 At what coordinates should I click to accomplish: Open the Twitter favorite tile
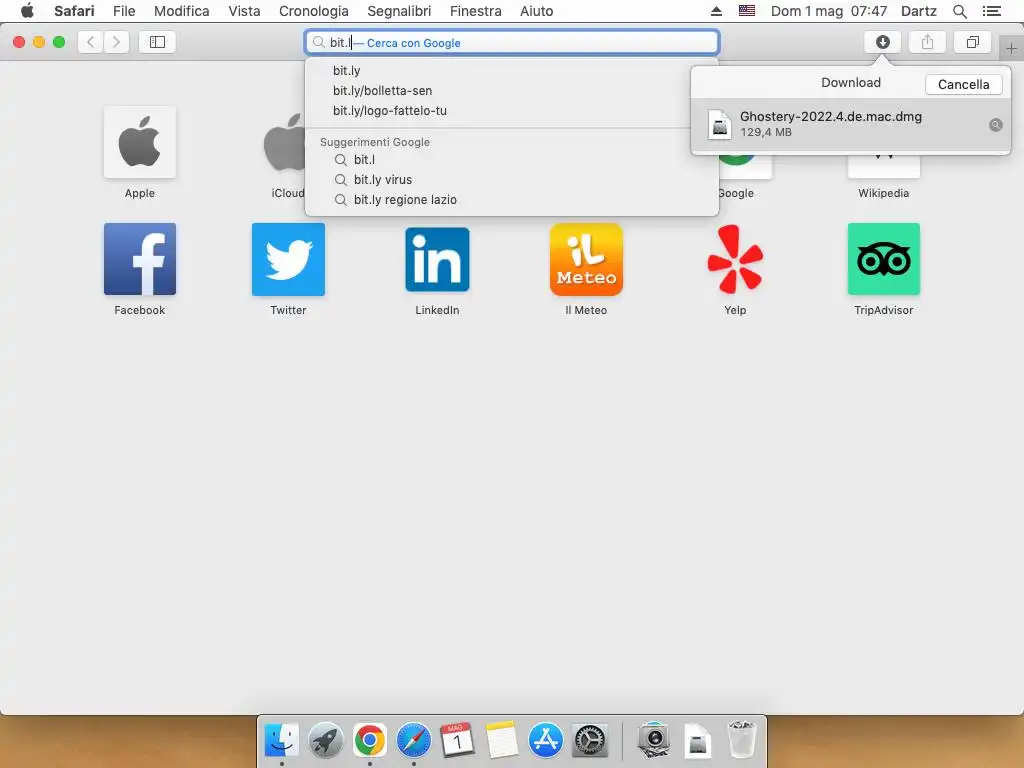point(288,259)
